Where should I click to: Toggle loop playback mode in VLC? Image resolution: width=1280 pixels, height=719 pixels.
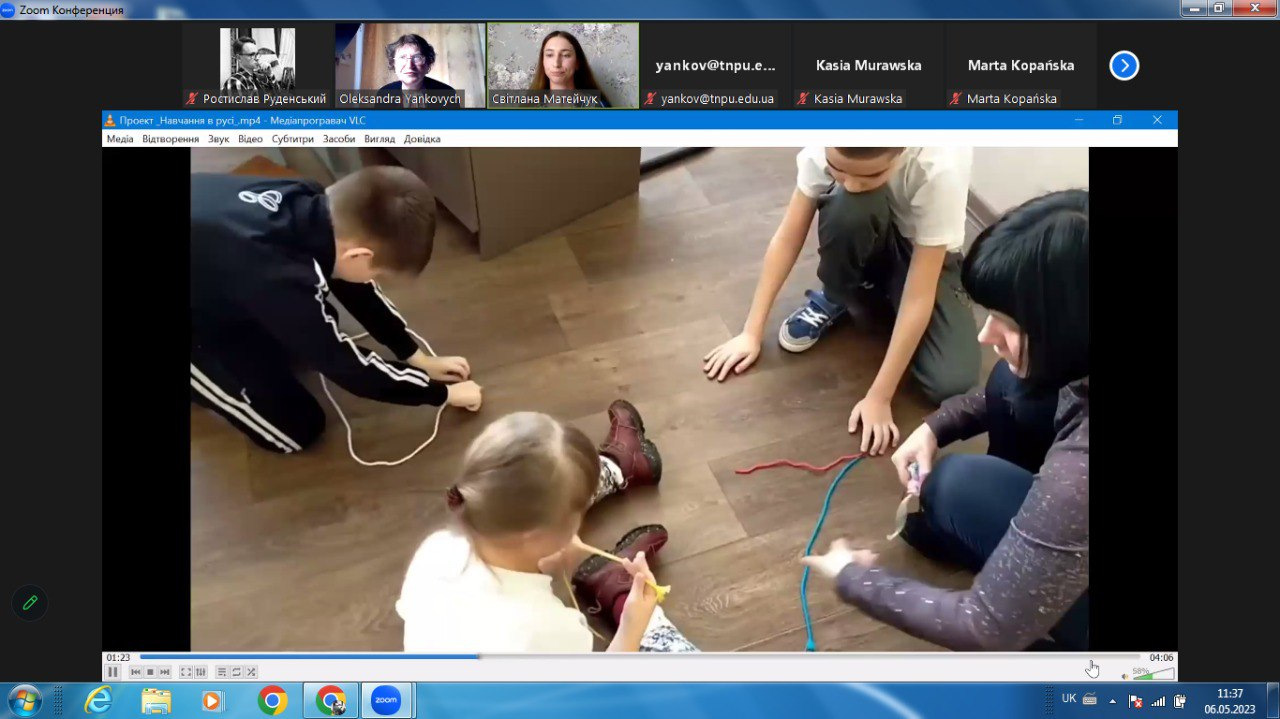(x=236, y=672)
